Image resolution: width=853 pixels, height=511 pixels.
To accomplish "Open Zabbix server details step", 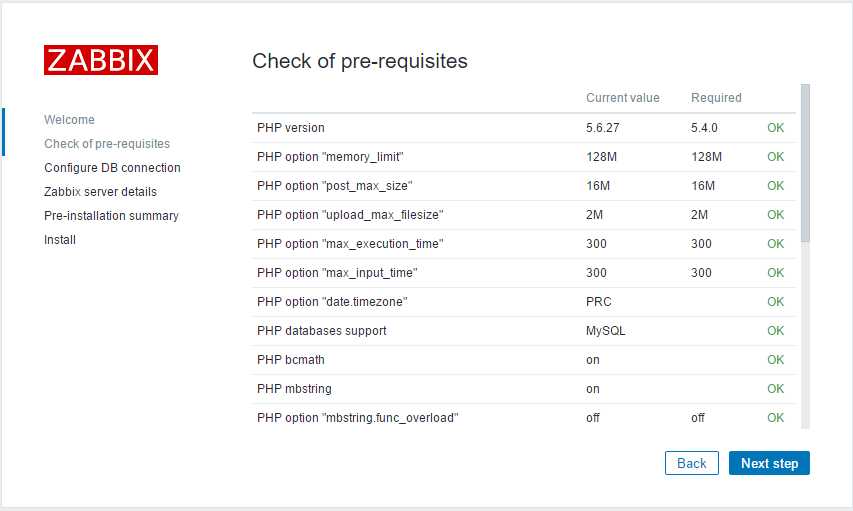I will click(x=100, y=192).
